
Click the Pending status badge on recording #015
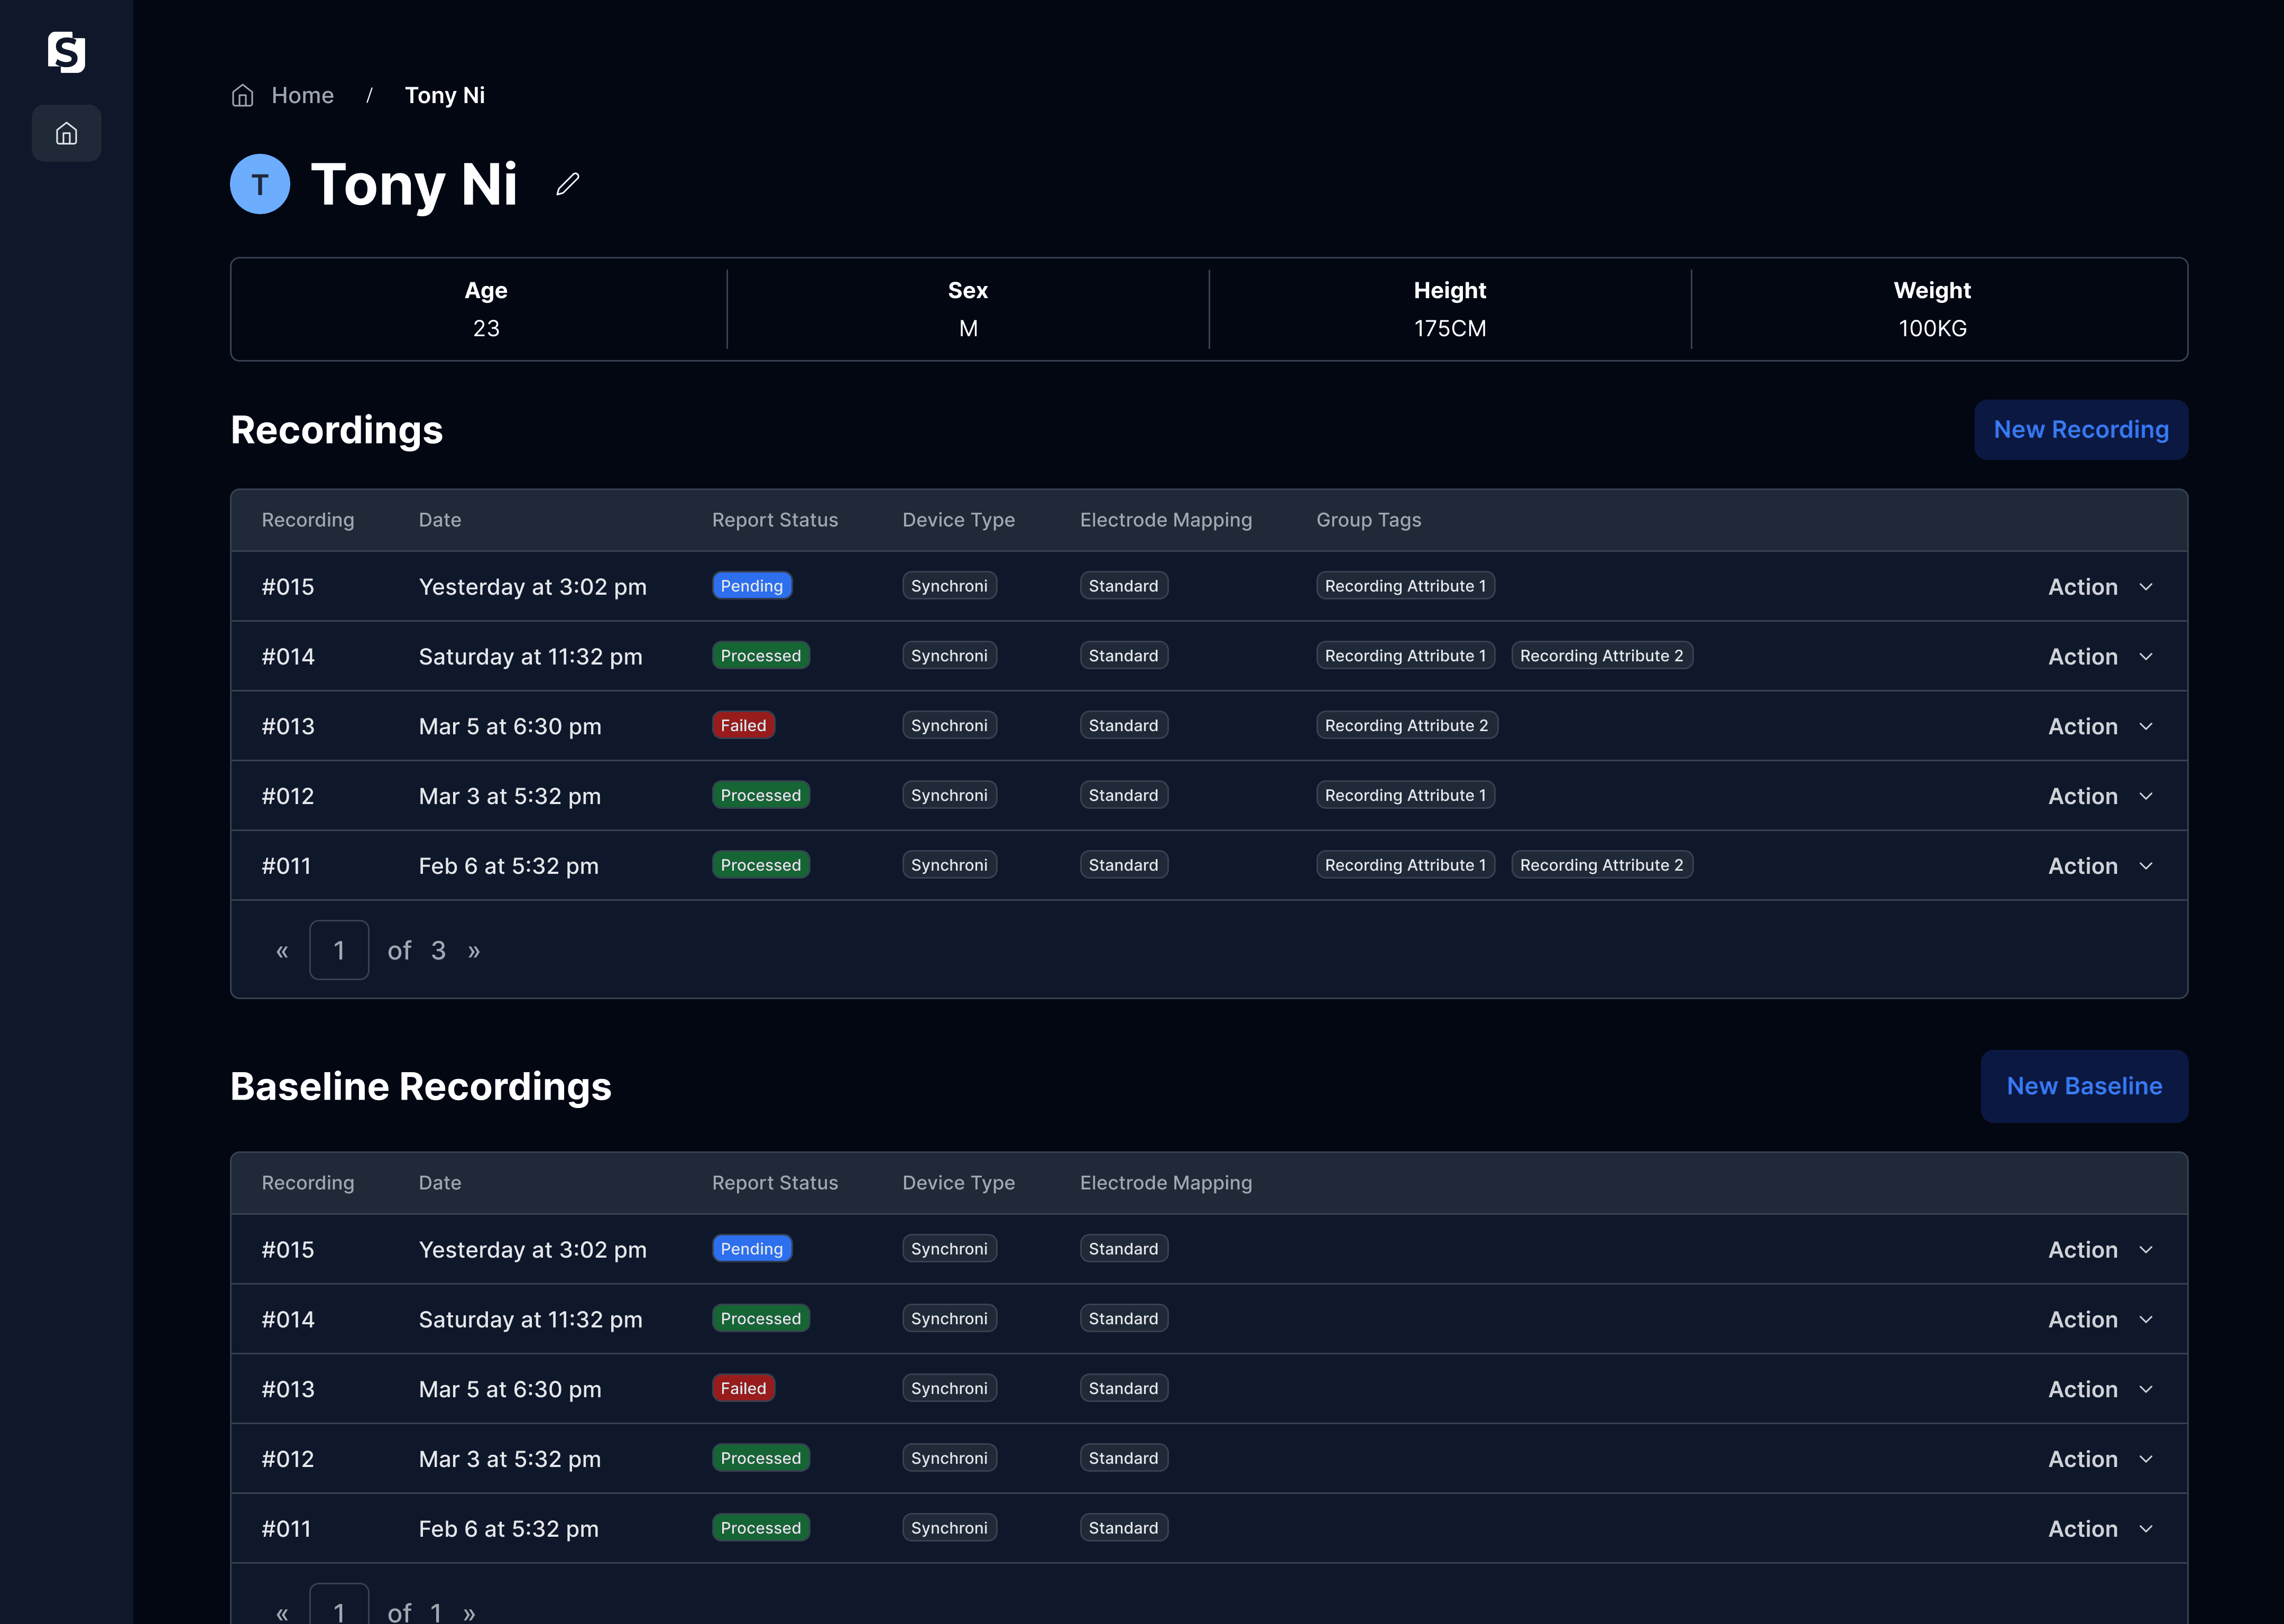tap(752, 585)
